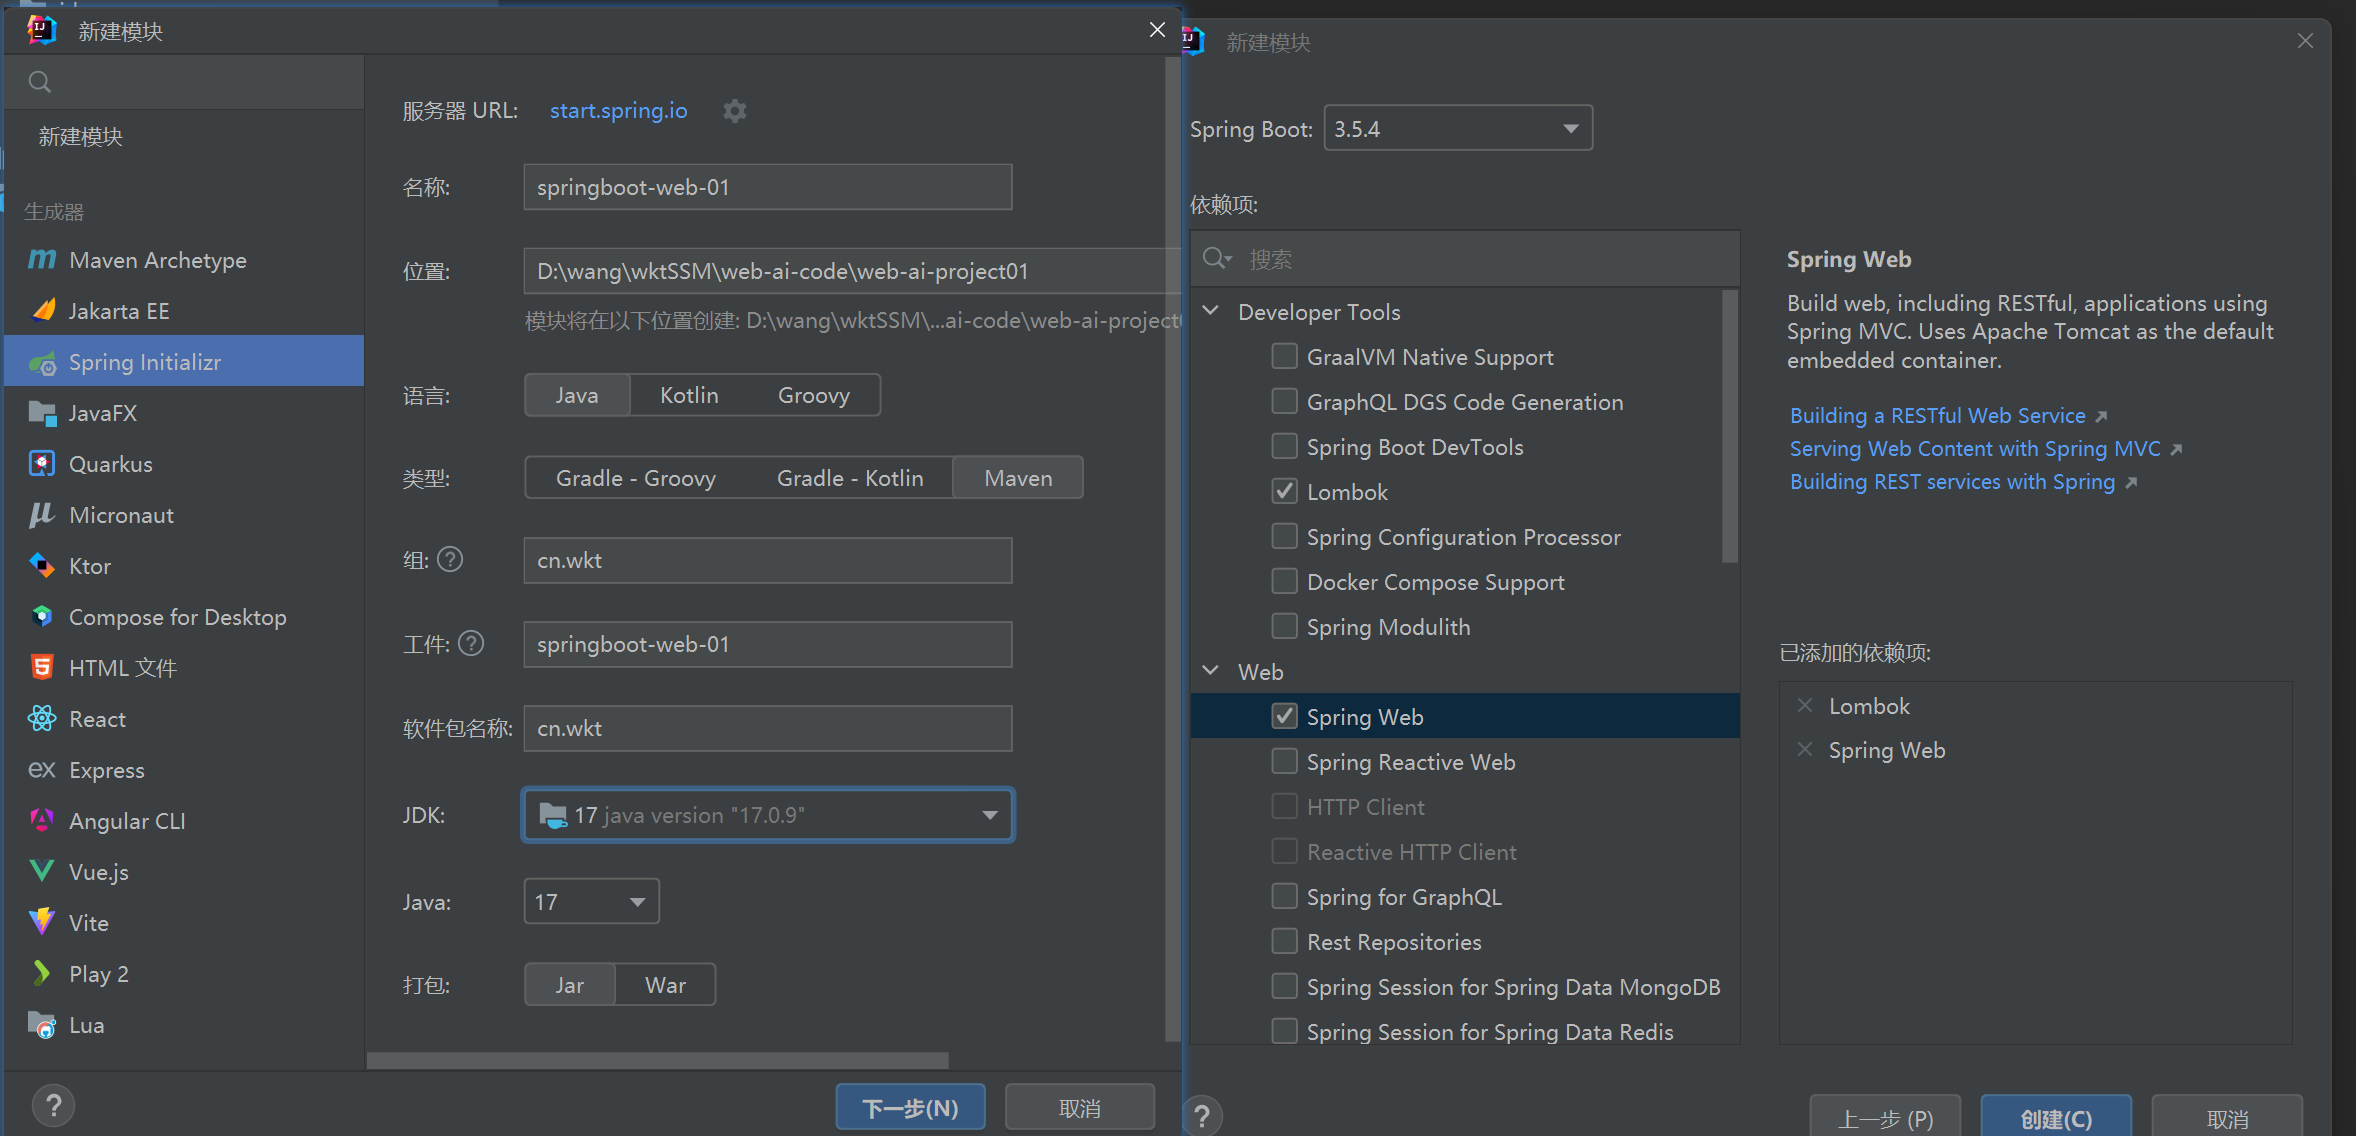Uncheck the Lombok dependency checkbox

point(1284,491)
